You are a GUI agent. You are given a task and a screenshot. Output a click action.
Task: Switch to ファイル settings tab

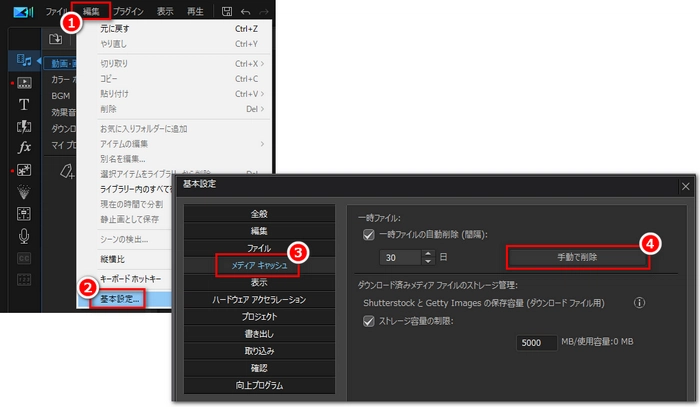259,249
